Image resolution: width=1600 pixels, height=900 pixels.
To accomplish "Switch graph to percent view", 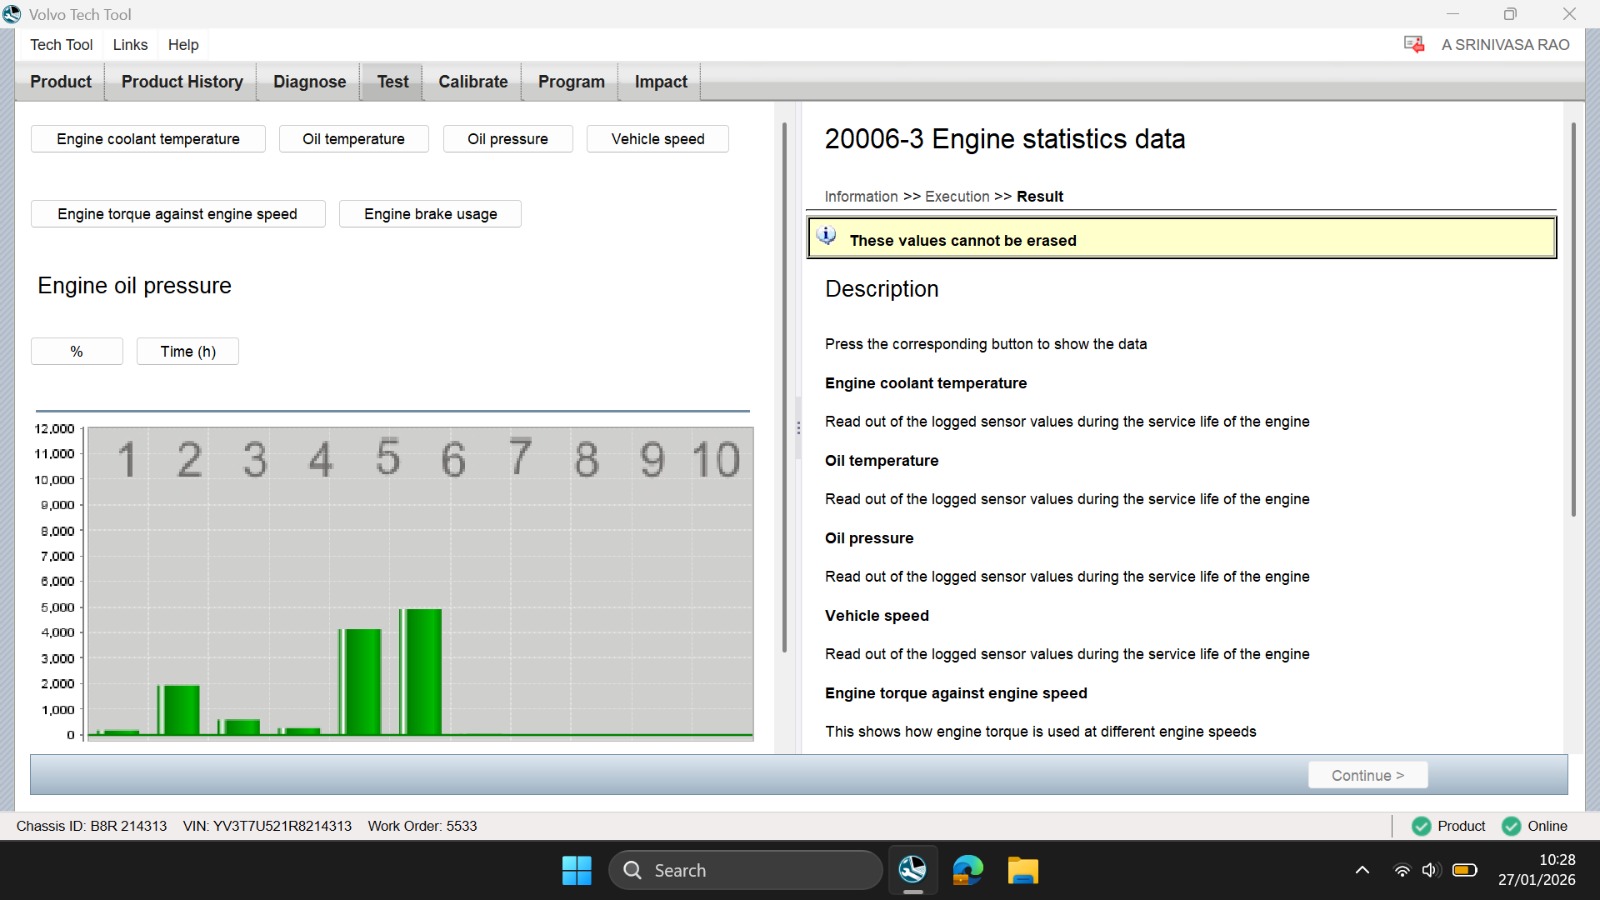I will [x=77, y=351].
